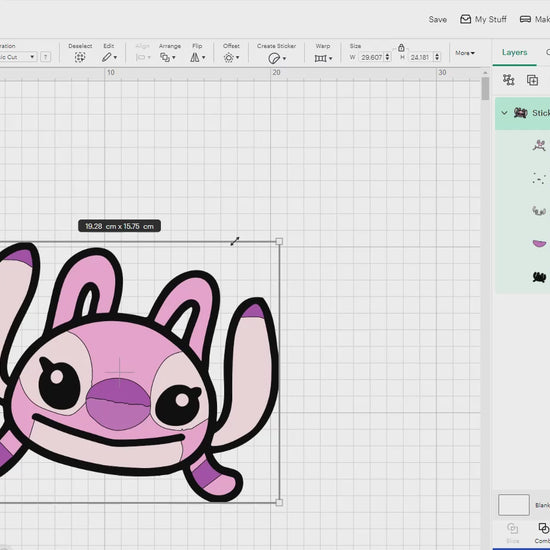This screenshot has height=550, width=550.
Task: Click the top-right resize handle of selection
Action: tap(279, 241)
